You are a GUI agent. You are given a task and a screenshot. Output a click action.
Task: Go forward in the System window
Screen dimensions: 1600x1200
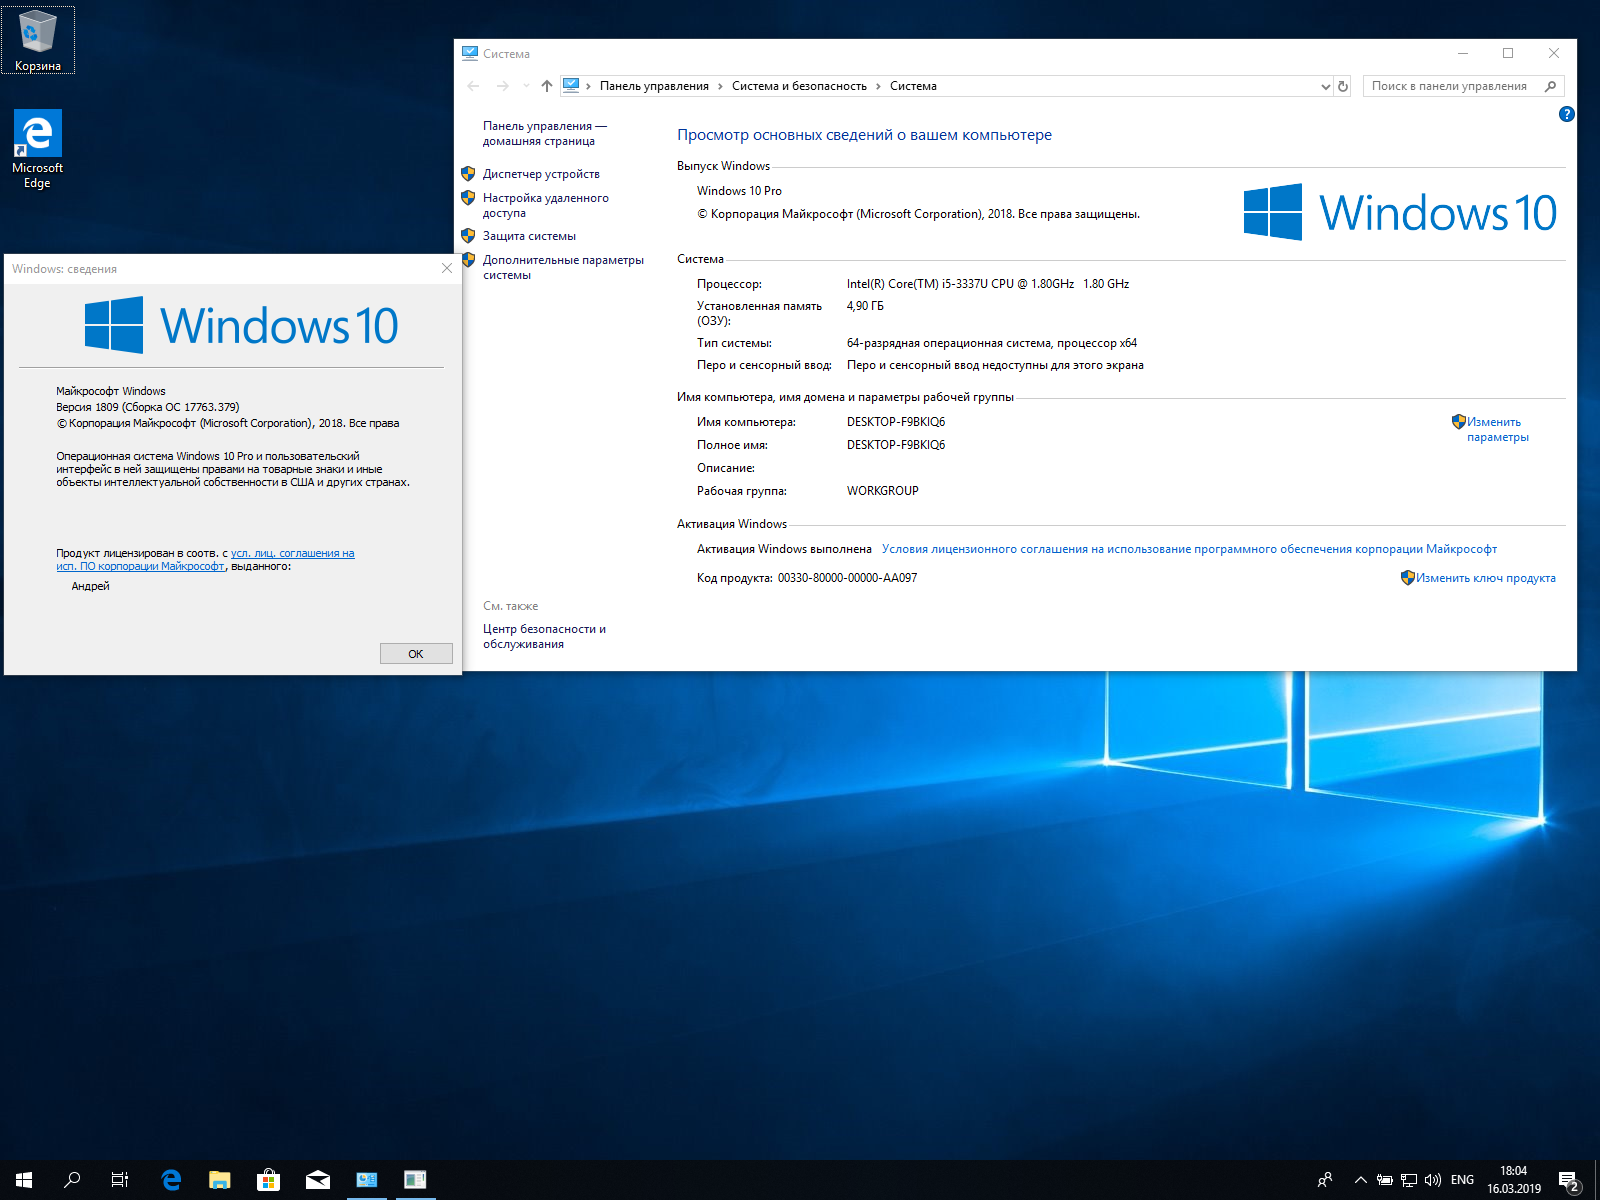(x=503, y=86)
